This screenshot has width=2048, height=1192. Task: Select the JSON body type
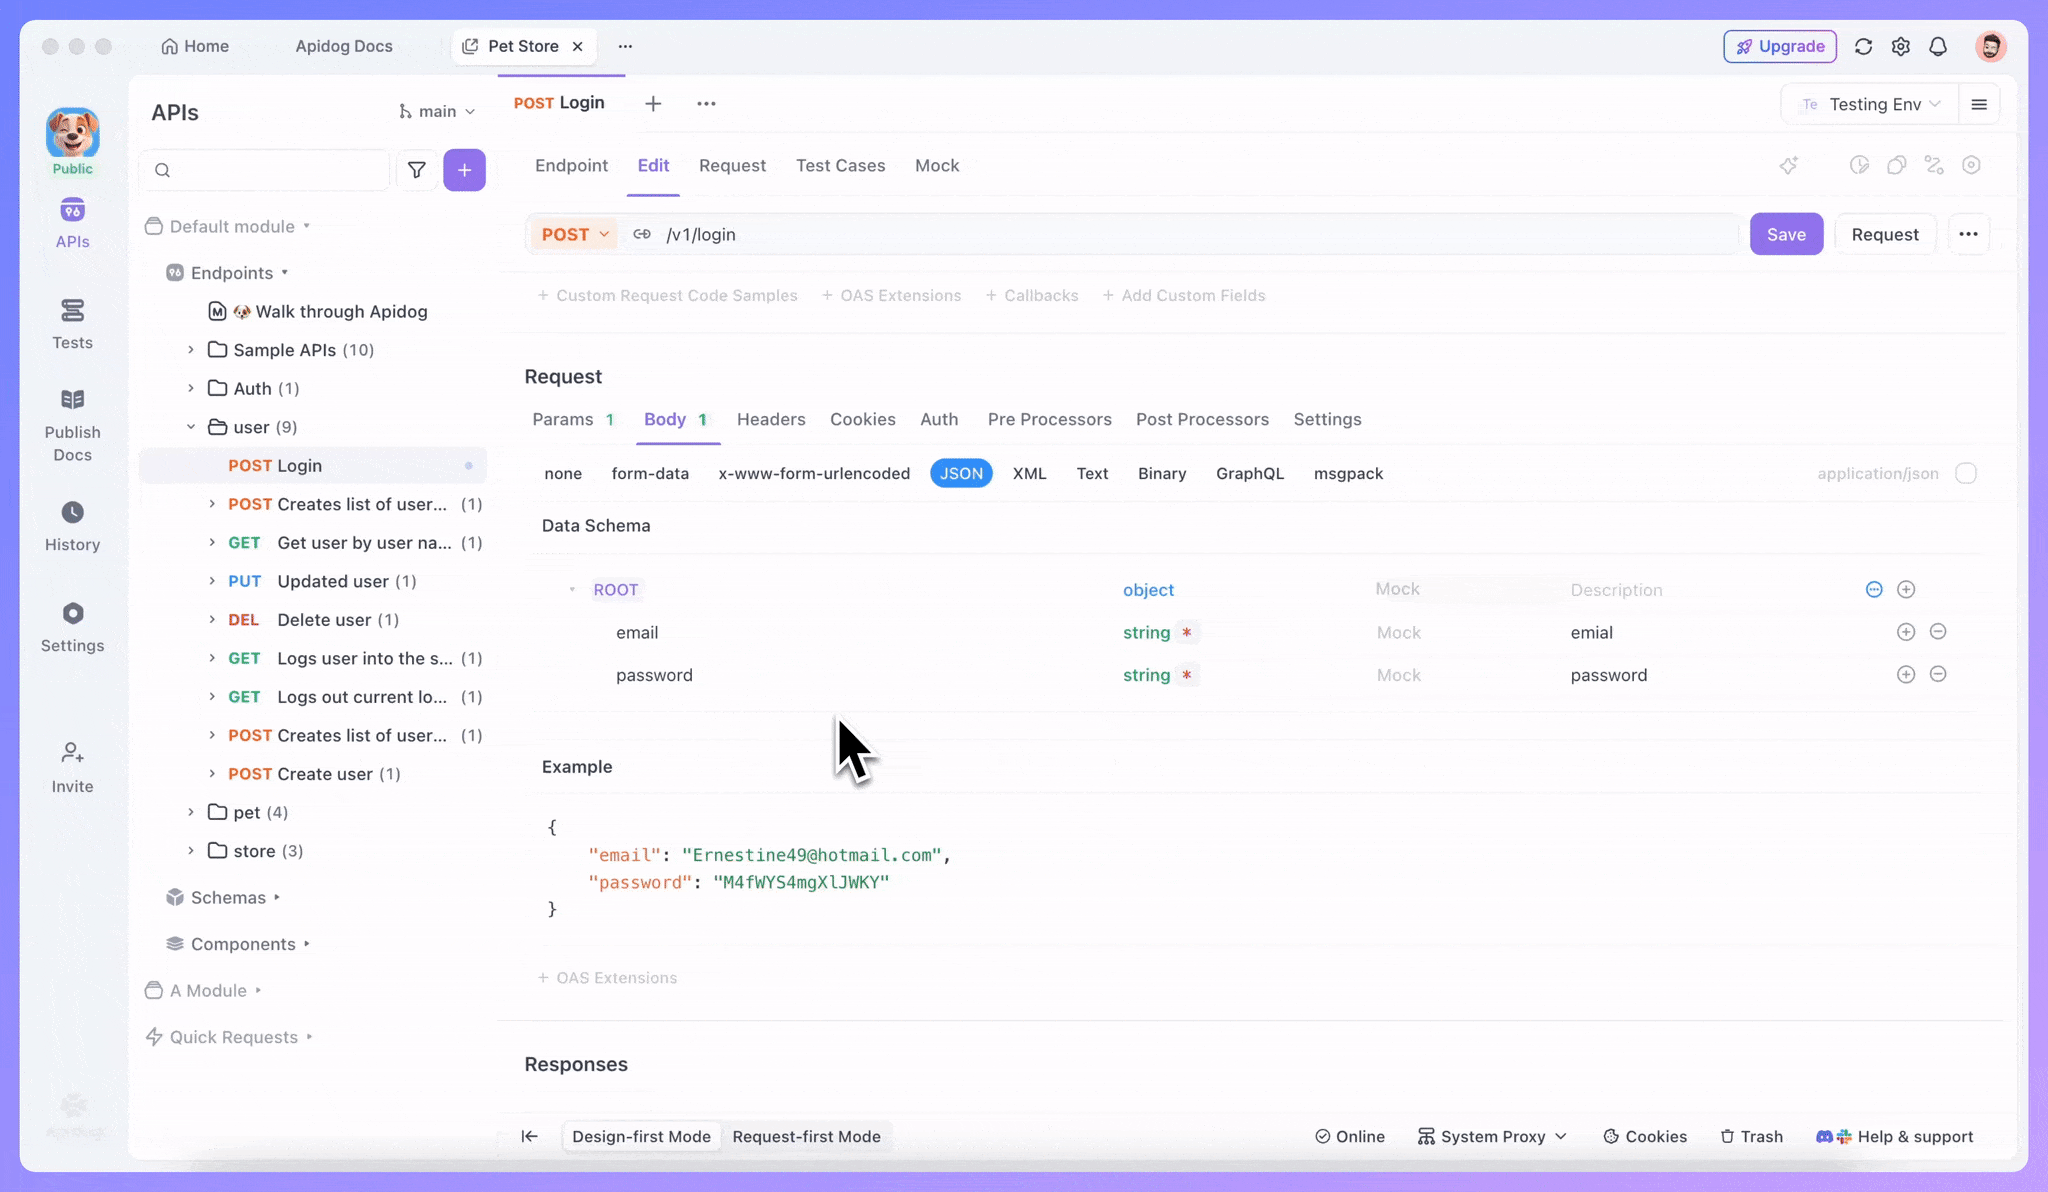pyautogui.click(x=961, y=474)
